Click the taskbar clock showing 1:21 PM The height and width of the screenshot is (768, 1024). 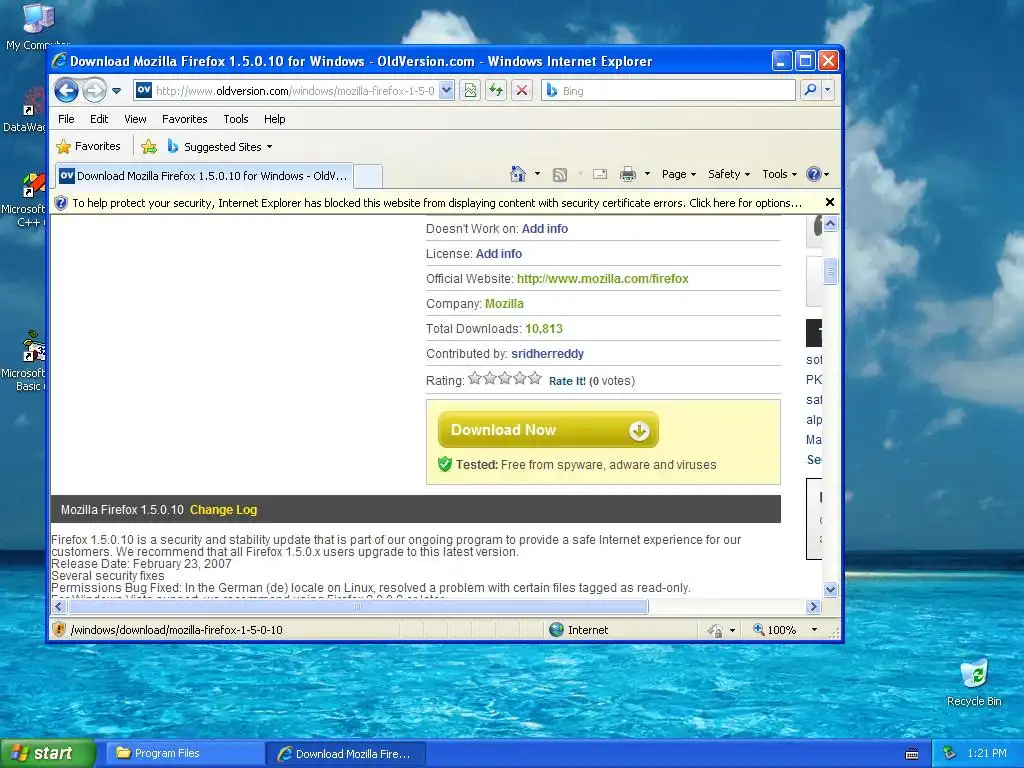coord(987,753)
